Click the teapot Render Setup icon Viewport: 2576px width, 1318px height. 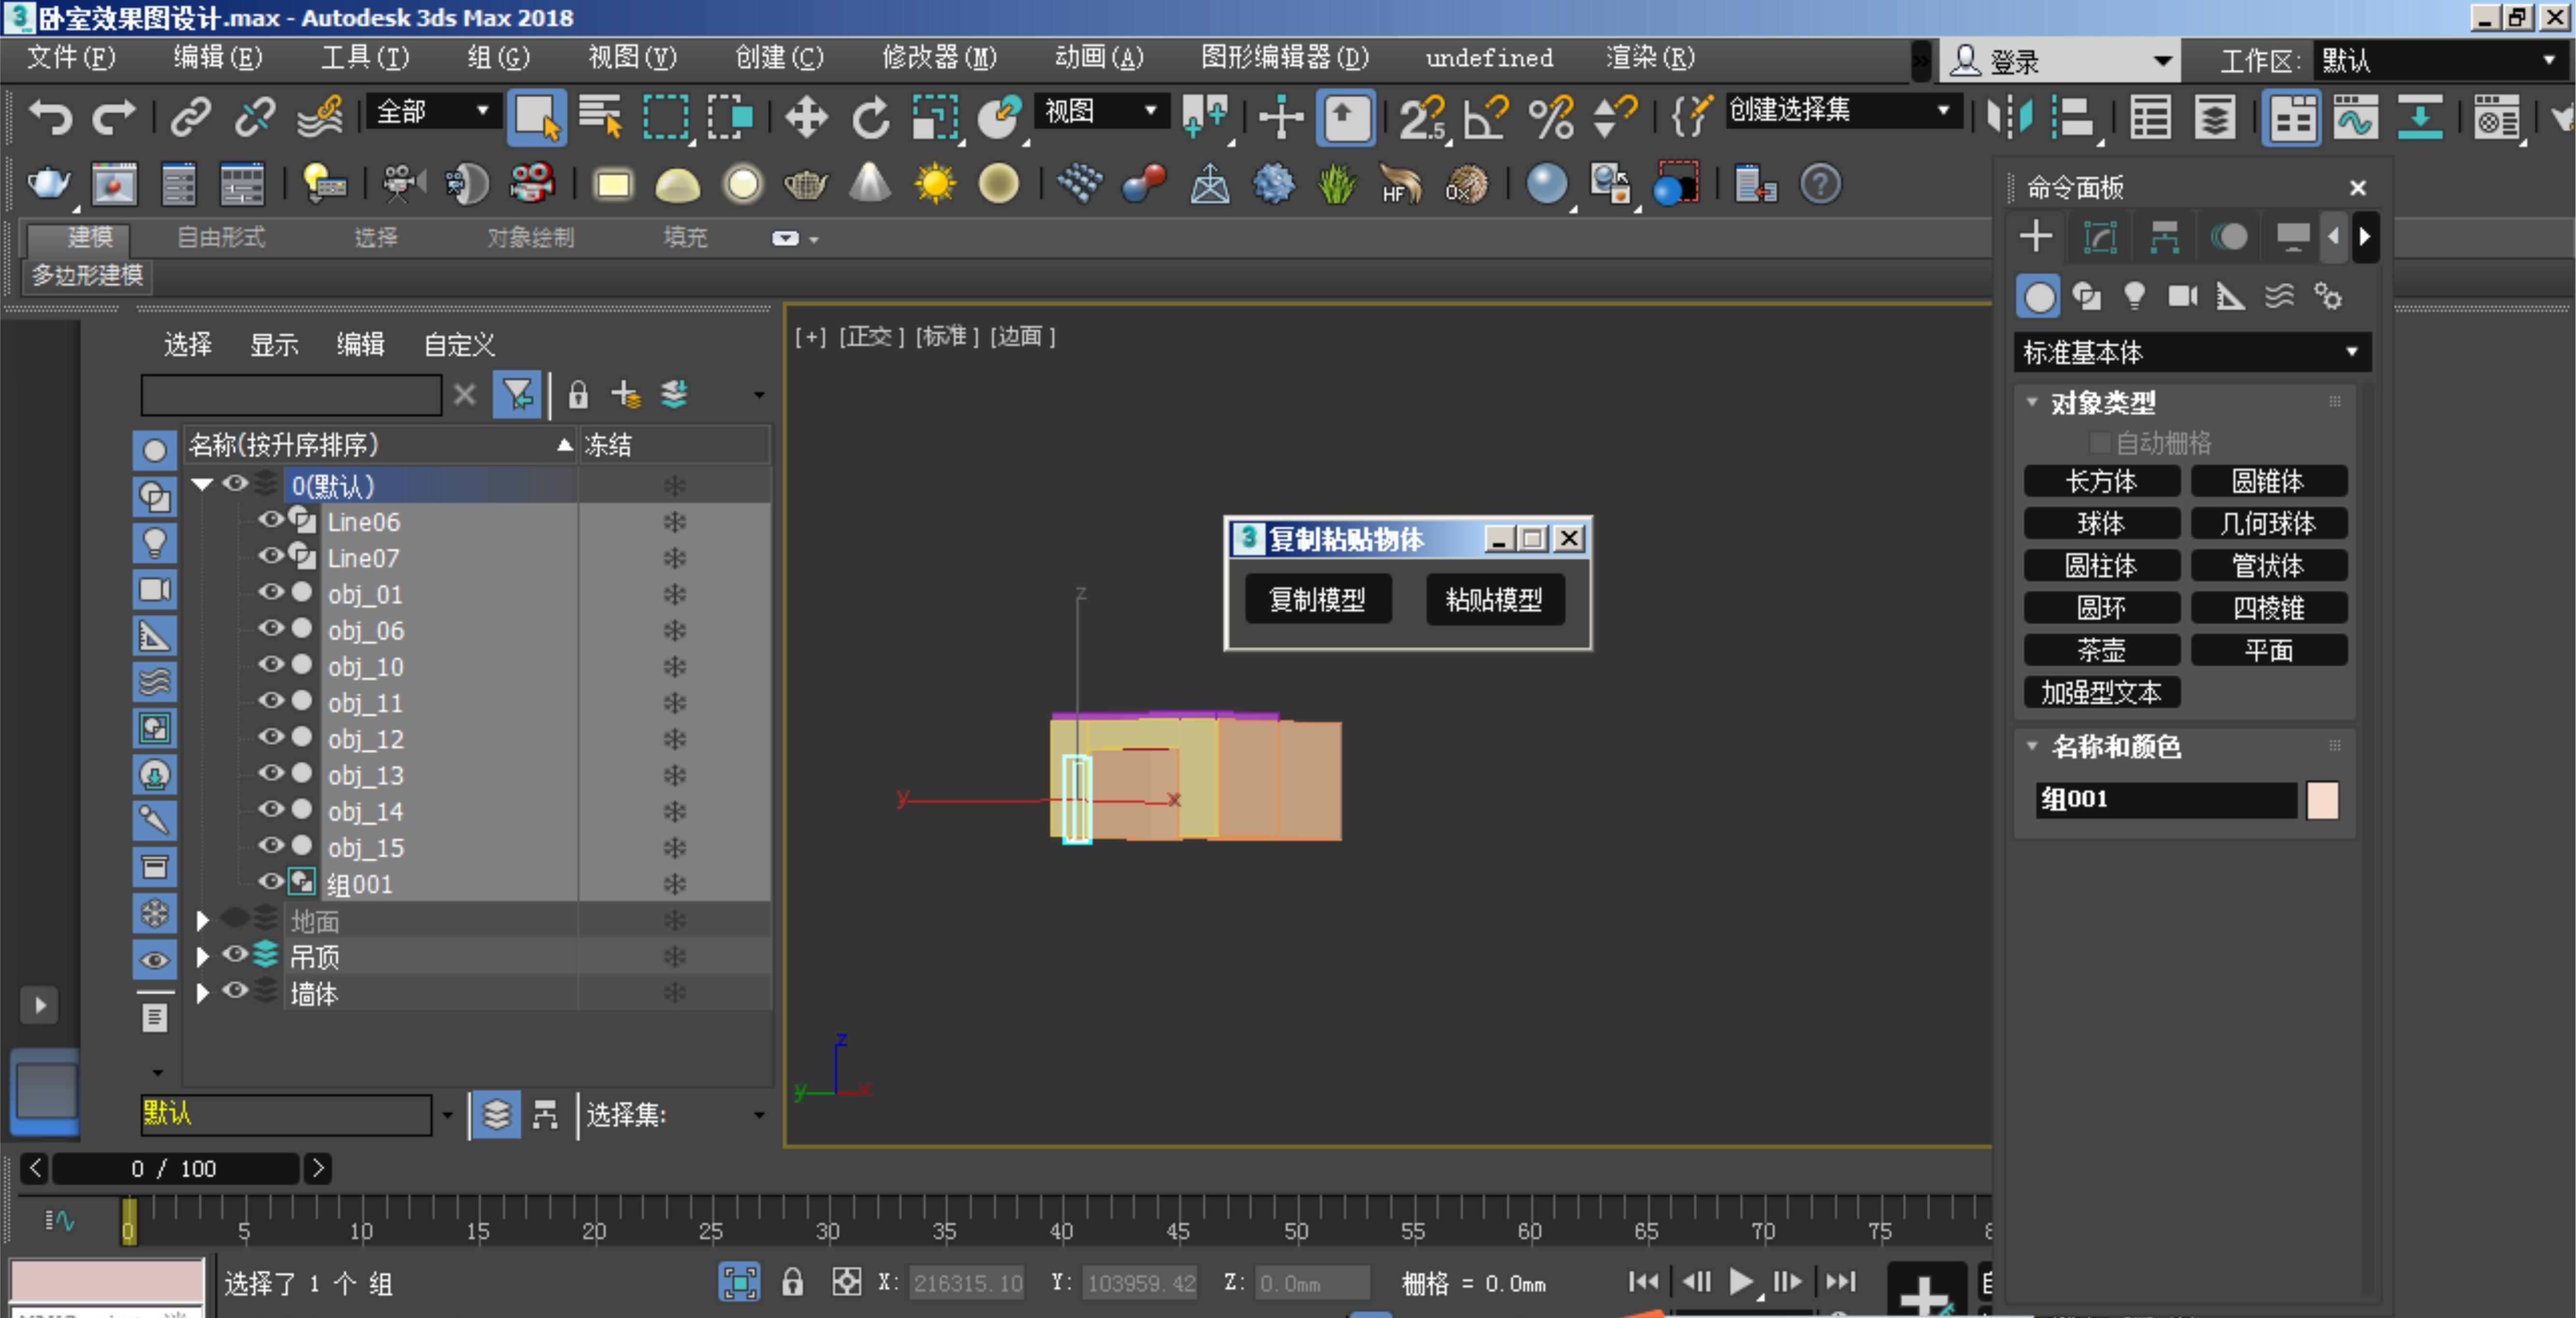[x=48, y=184]
